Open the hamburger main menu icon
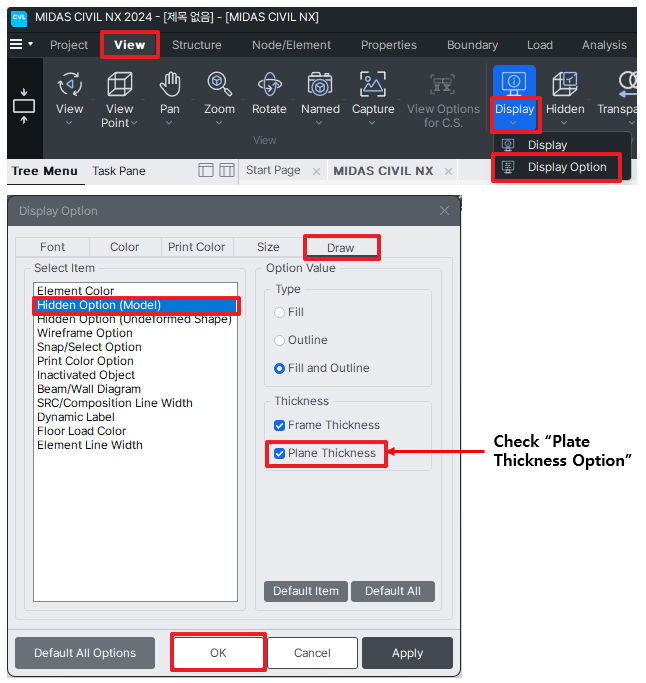The height and width of the screenshot is (683, 646). point(16,44)
